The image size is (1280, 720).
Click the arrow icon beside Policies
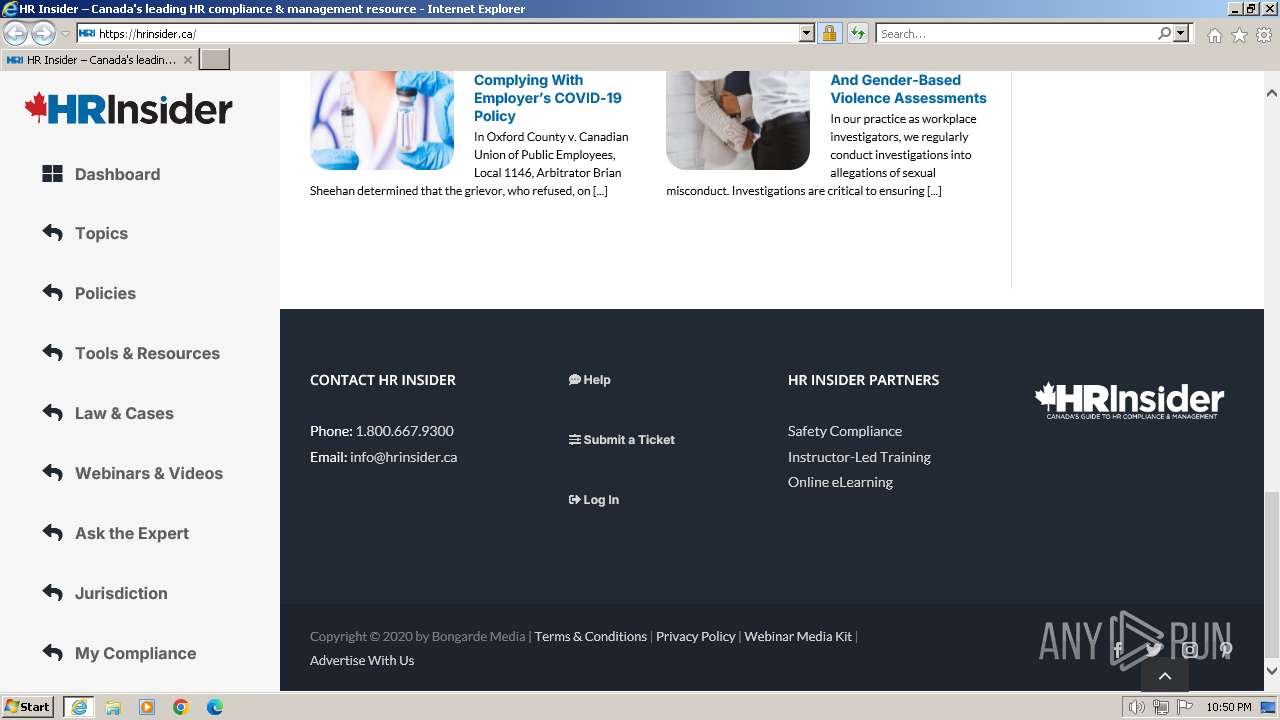52,293
